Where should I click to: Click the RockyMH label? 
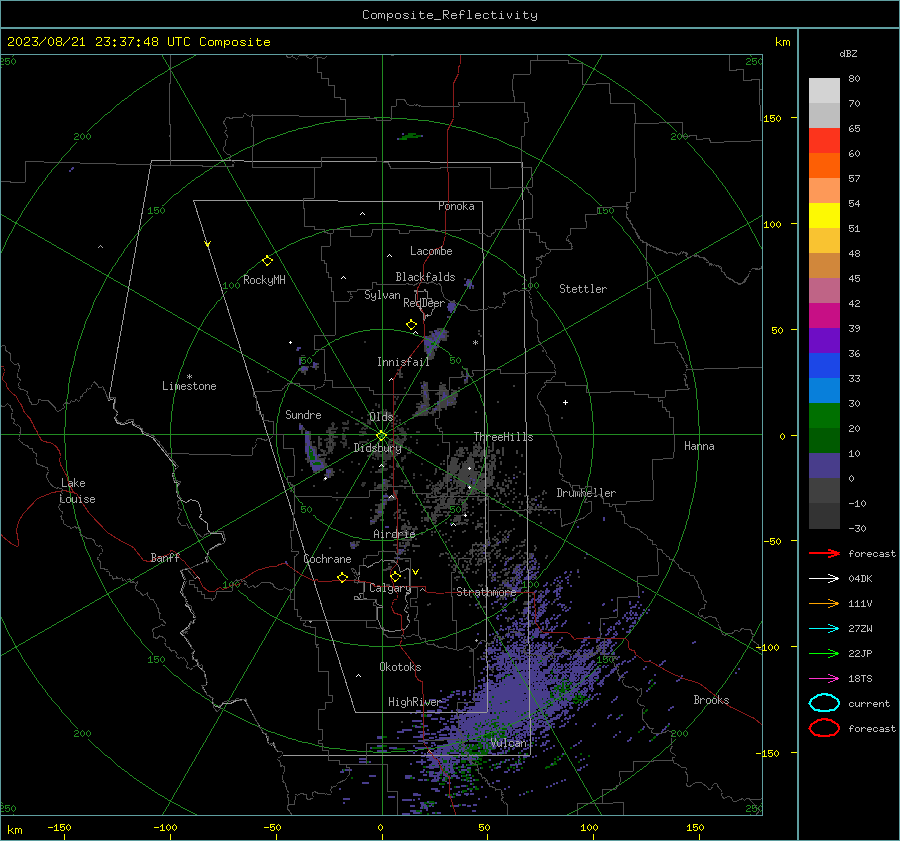264,280
